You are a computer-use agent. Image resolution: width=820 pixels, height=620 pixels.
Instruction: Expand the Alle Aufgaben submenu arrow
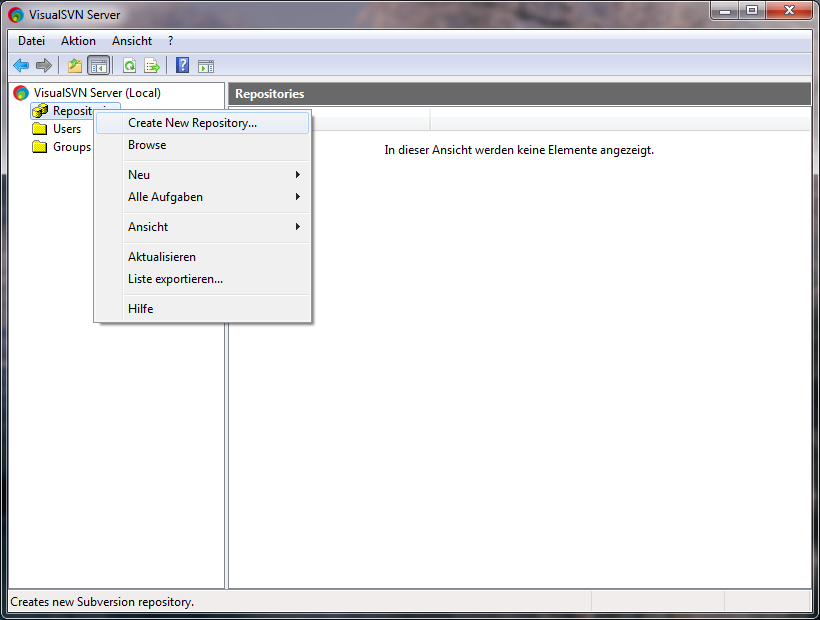coord(298,197)
